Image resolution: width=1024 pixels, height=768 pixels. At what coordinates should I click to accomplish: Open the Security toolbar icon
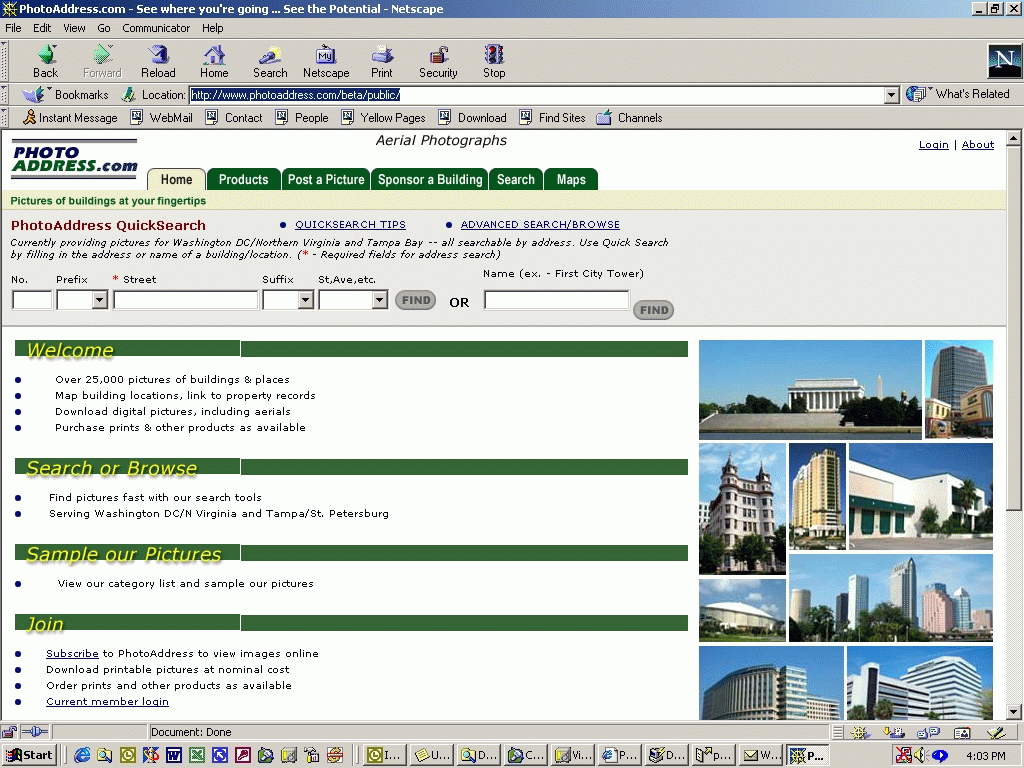[x=438, y=61]
